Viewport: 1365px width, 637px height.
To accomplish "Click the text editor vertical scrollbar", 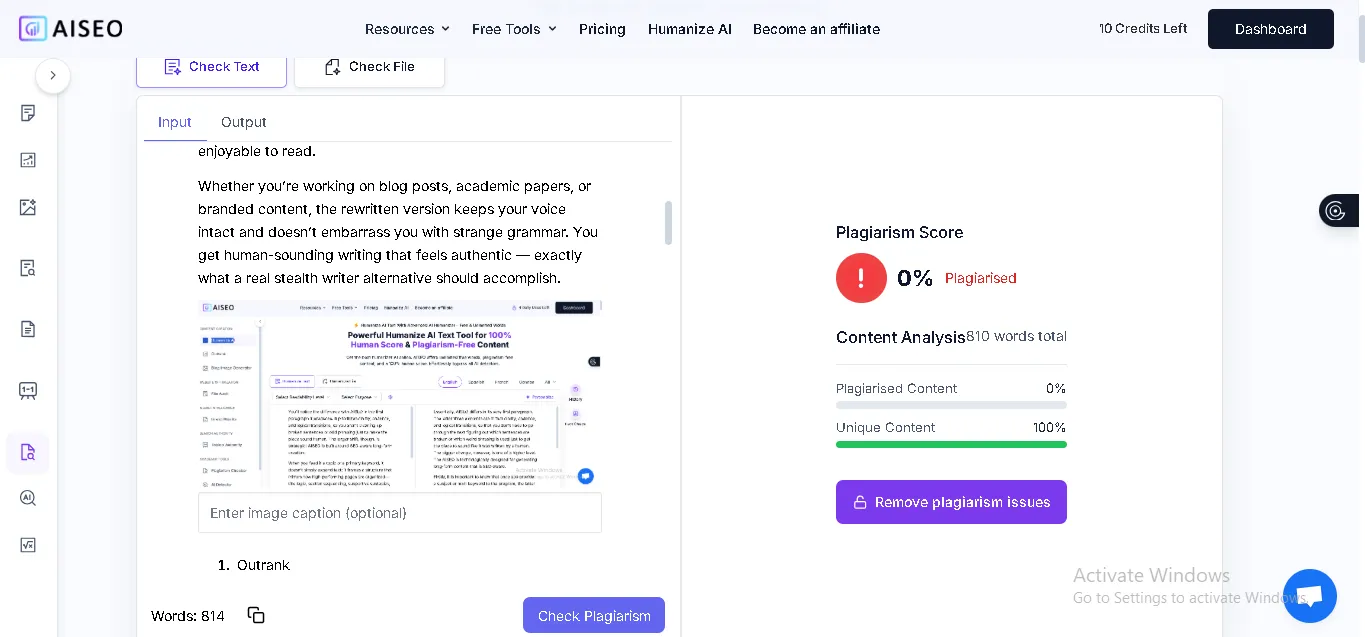I will 668,222.
